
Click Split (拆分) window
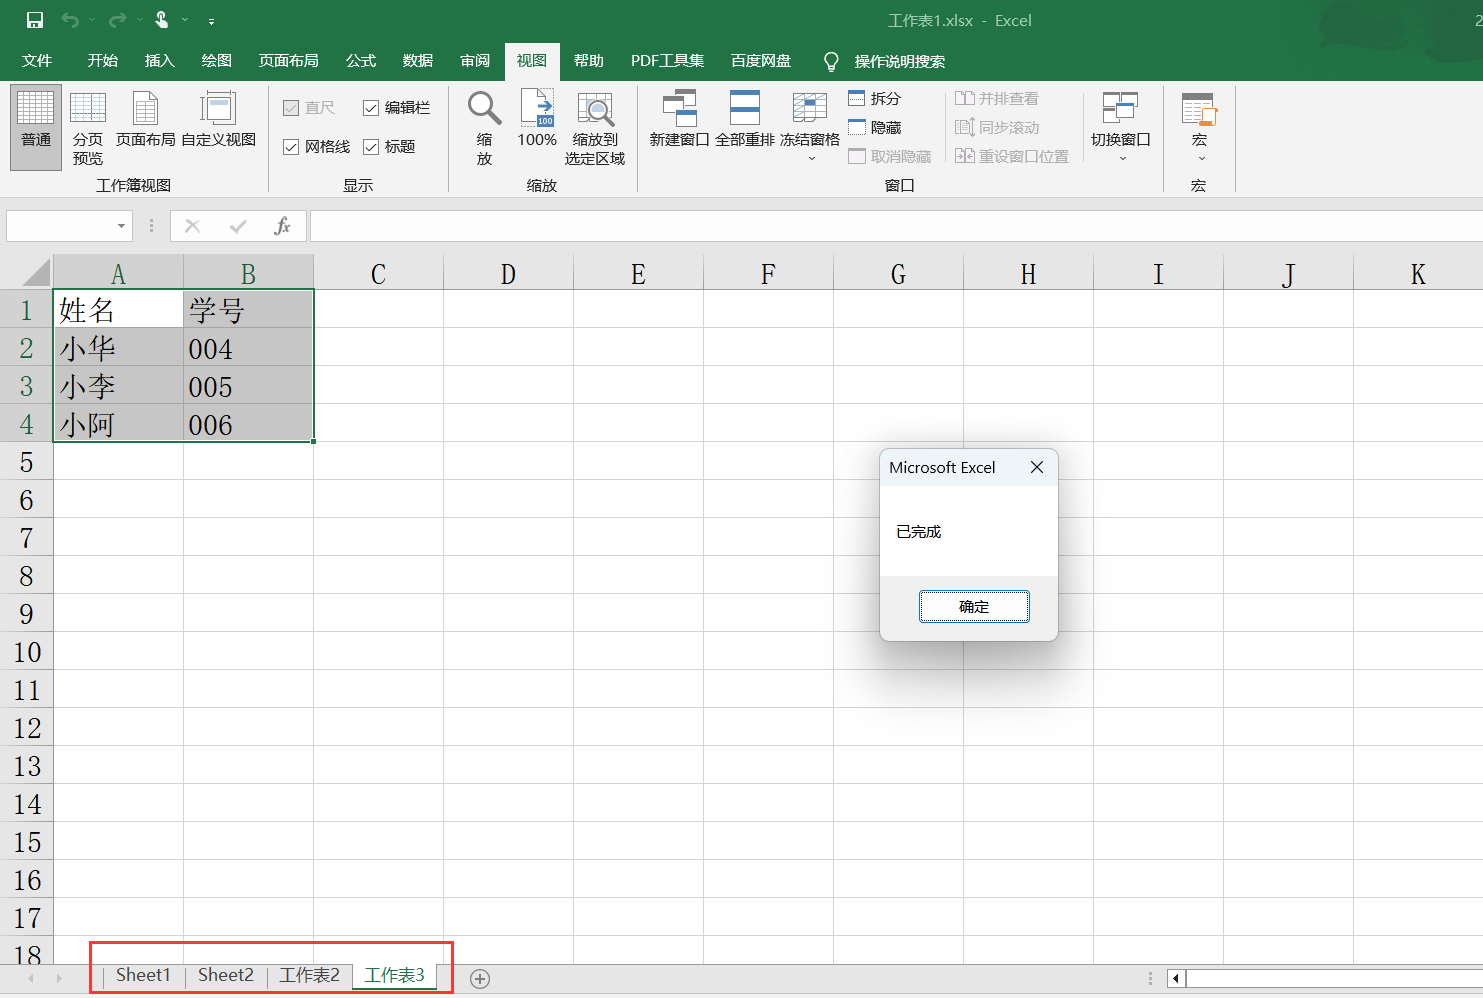tap(875, 98)
